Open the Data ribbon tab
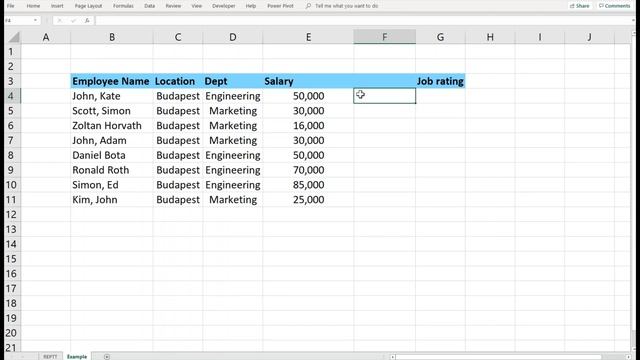 150,6
